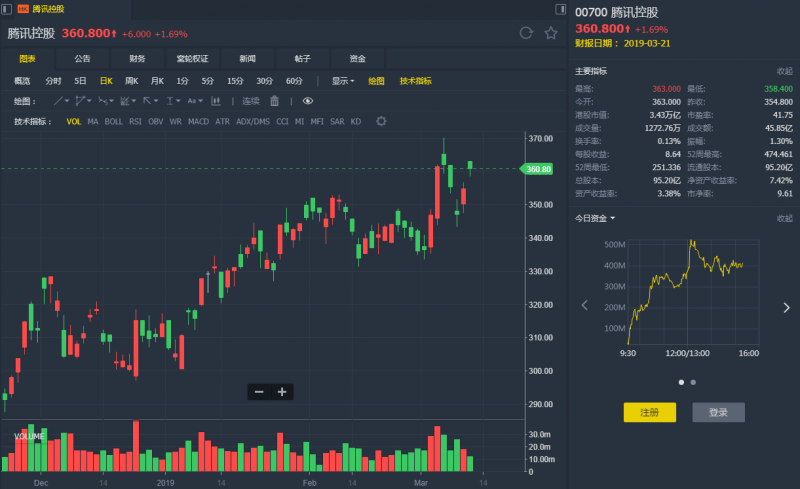Toggle the KD indicator
The width and height of the screenshot is (800, 489).
coord(356,121)
